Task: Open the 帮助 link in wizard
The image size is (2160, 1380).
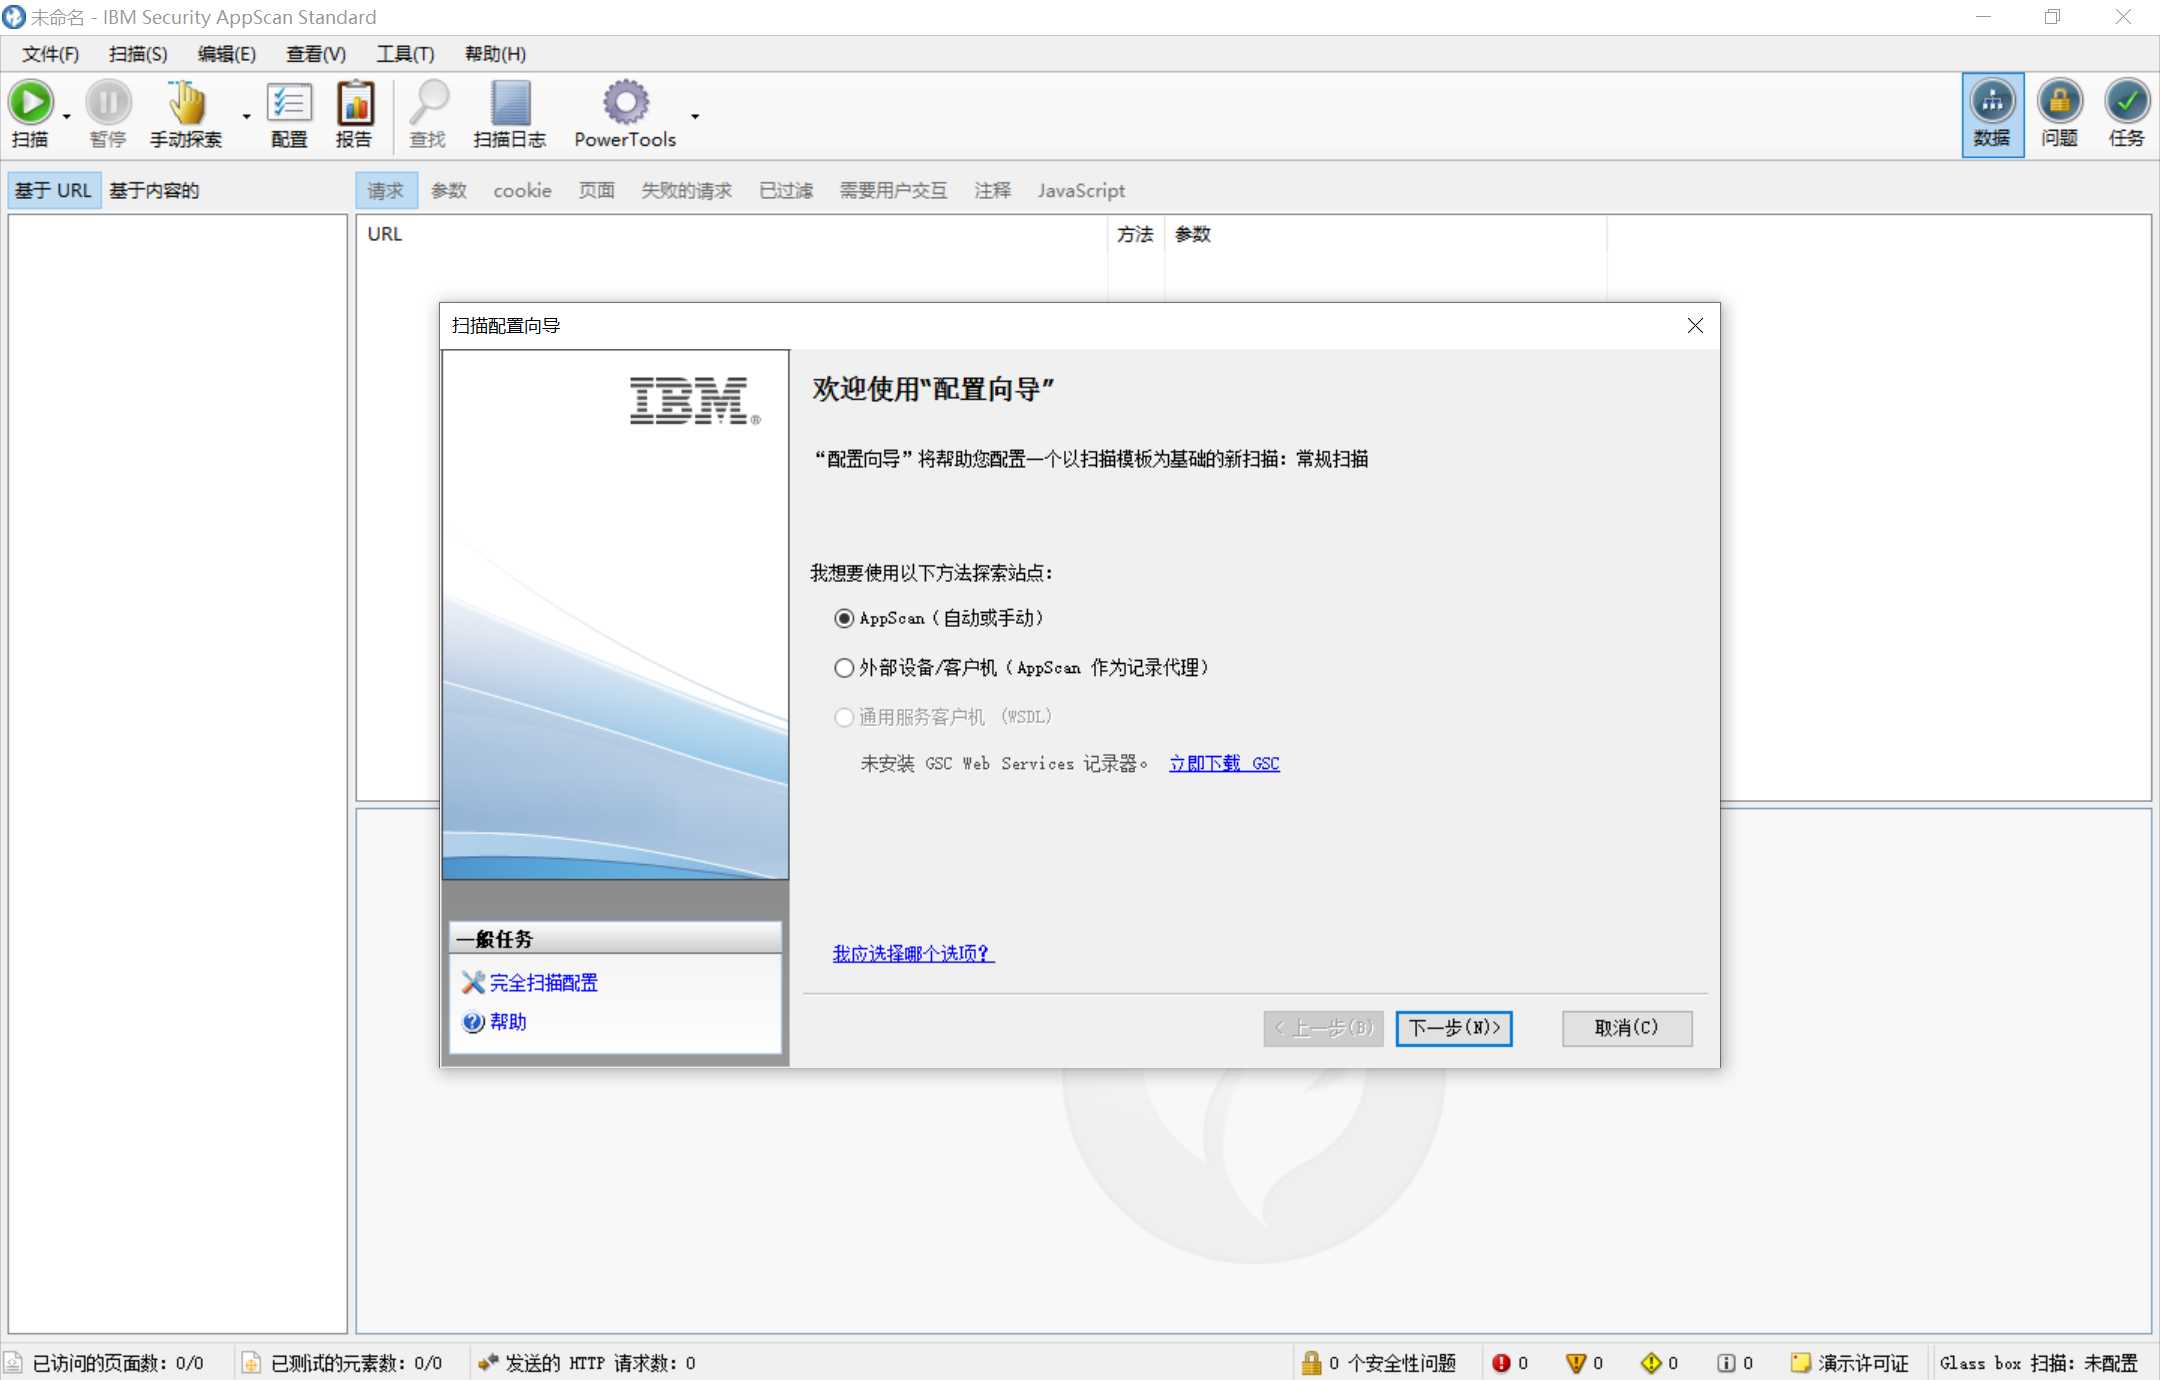Action: pyautogui.click(x=508, y=1022)
